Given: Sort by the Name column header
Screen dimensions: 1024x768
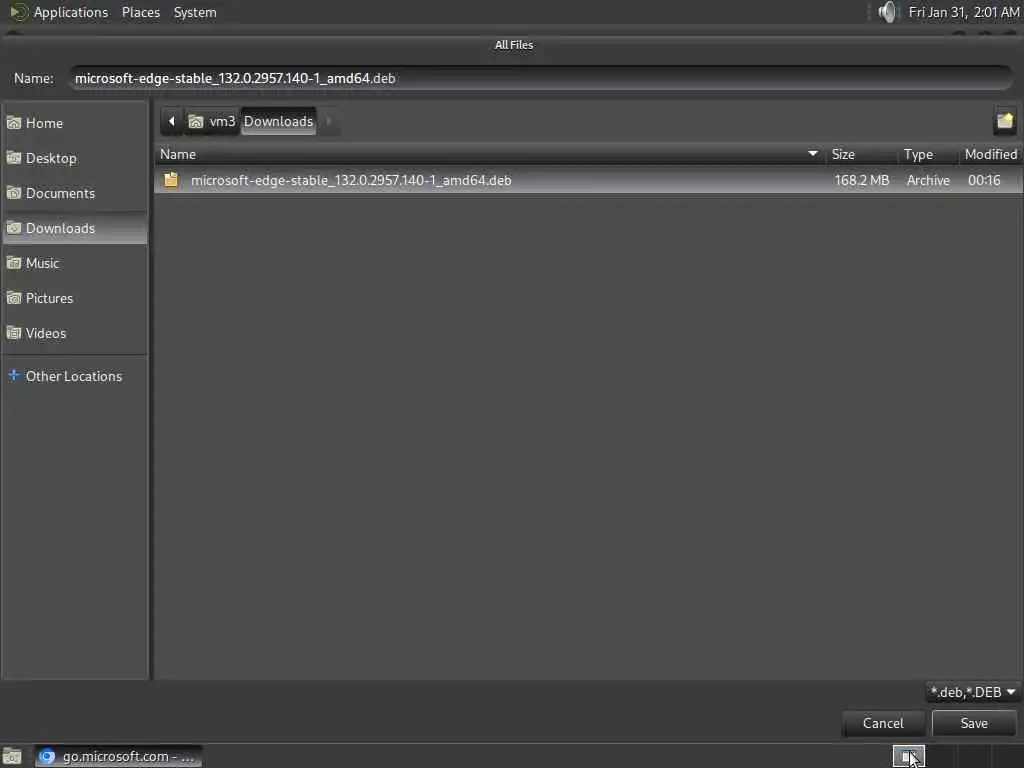Looking at the screenshot, I should 488,154.
